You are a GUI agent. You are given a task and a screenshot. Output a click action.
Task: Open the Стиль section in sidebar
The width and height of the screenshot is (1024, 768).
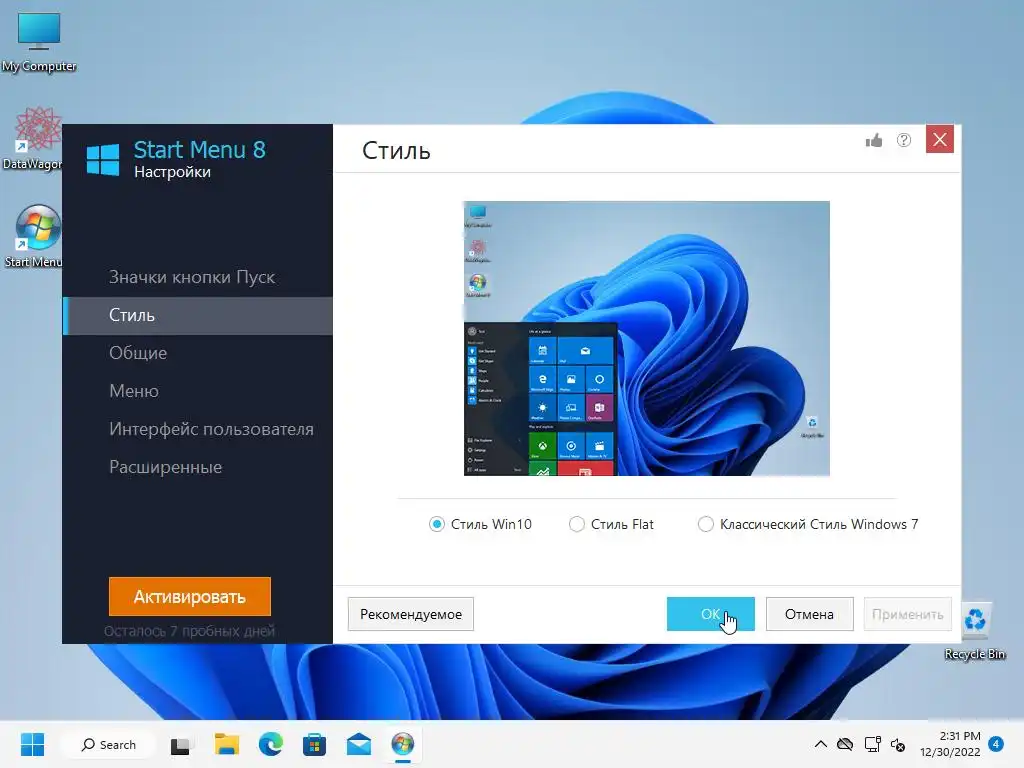pos(197,315)
